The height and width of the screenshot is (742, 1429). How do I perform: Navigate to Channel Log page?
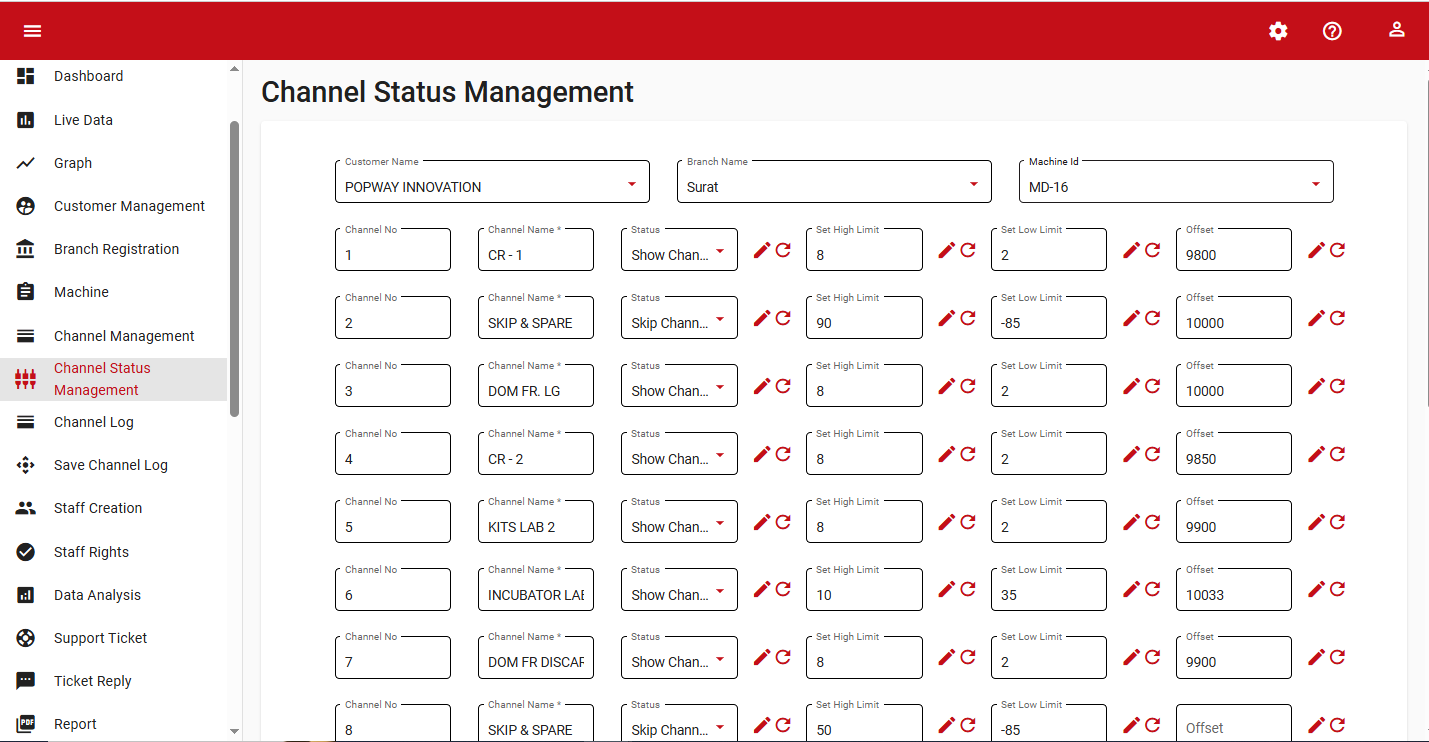[x=93, y=422]
